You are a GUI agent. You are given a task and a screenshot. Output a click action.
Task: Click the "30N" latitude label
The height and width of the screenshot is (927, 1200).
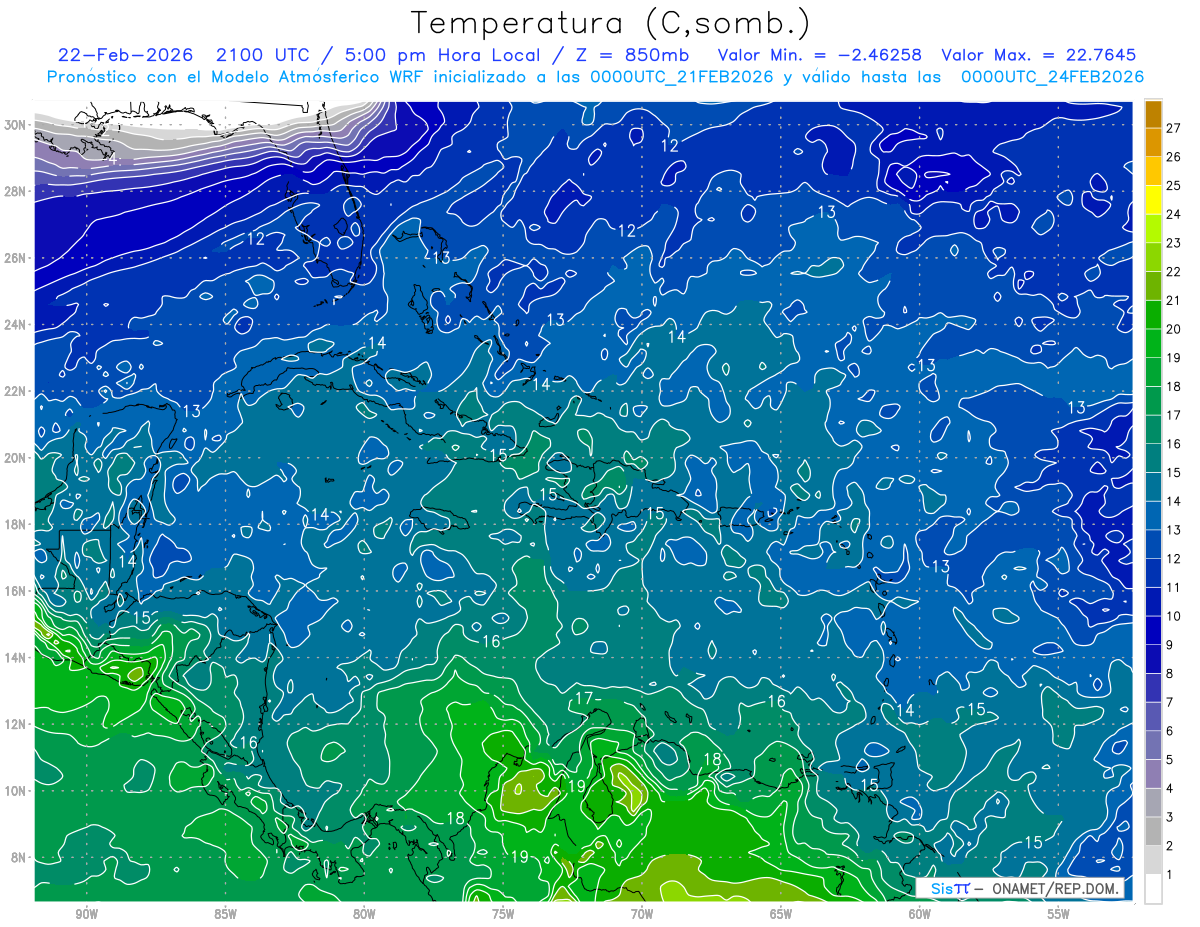tap(15, 125)
